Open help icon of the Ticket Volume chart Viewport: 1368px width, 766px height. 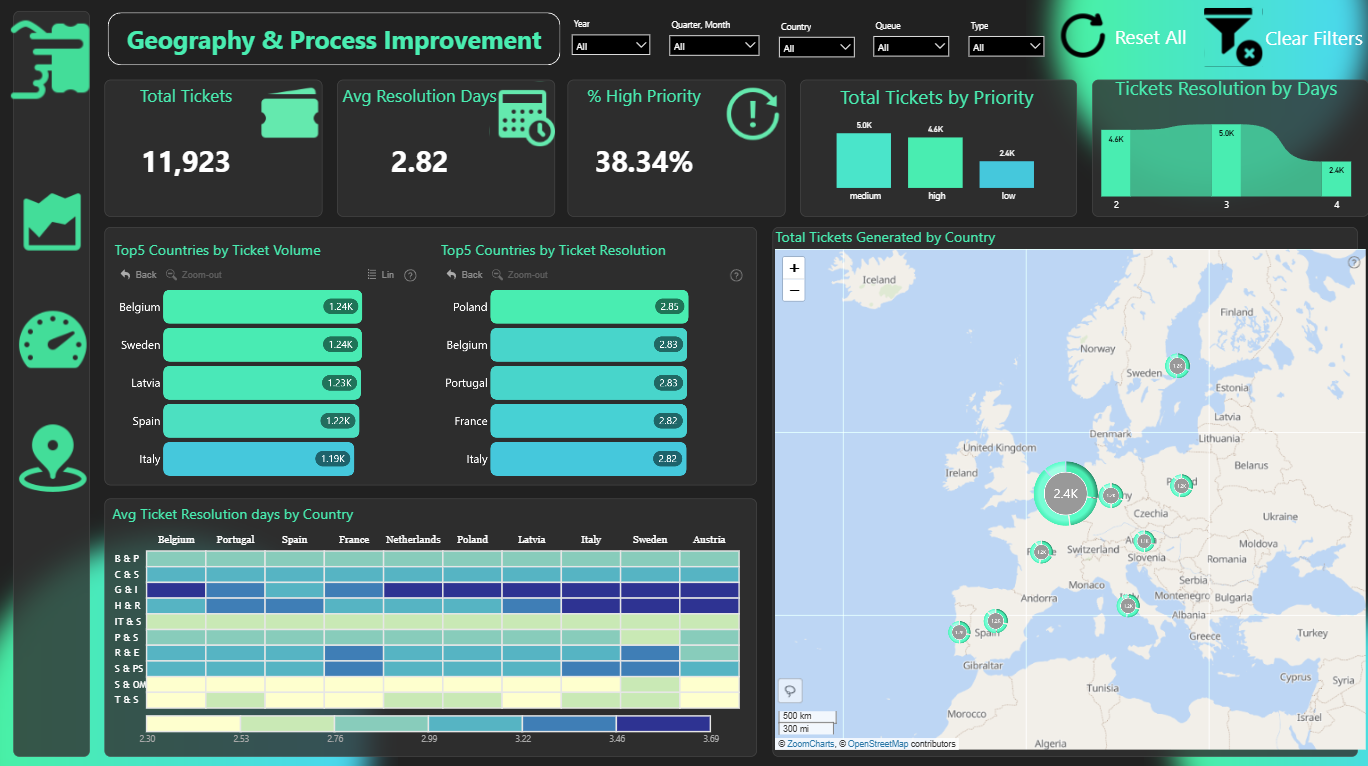coord(410,275)
